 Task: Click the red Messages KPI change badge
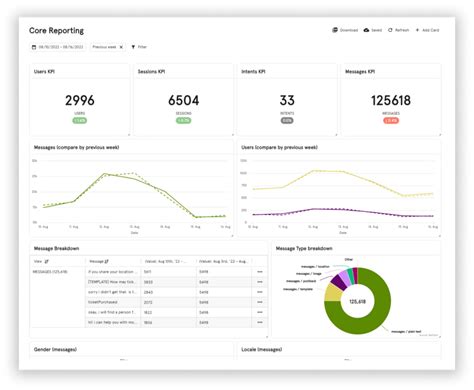click(x=391, y=120)
